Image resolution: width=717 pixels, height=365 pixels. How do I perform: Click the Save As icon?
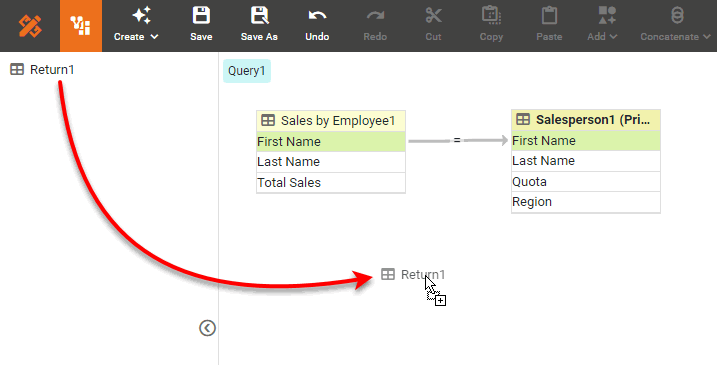[259, 16]
